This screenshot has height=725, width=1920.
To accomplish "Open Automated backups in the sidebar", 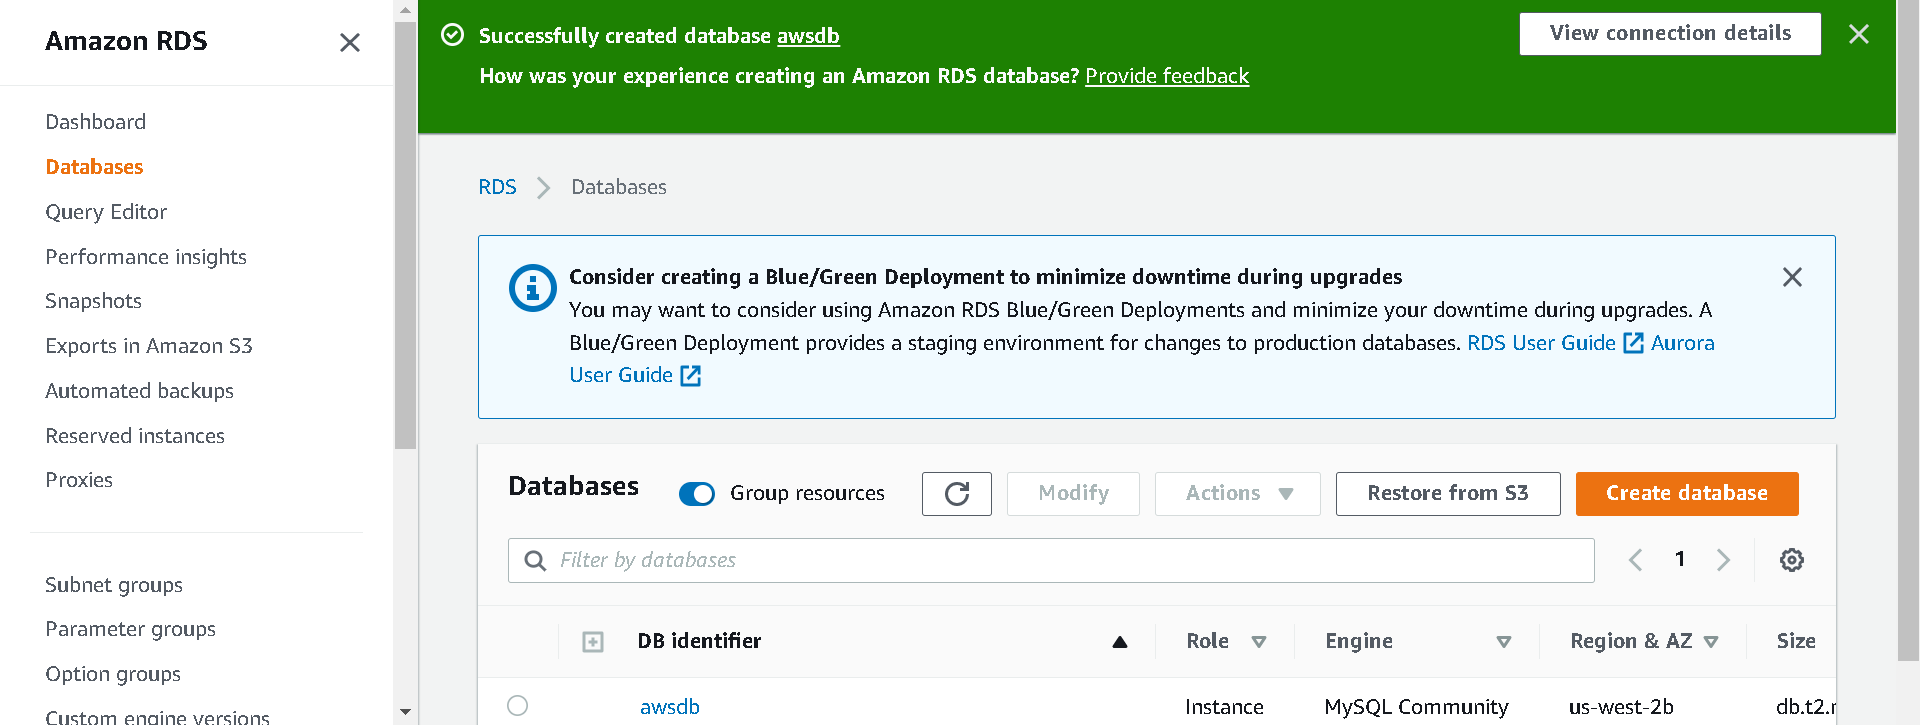I will [x=139, y=391].
